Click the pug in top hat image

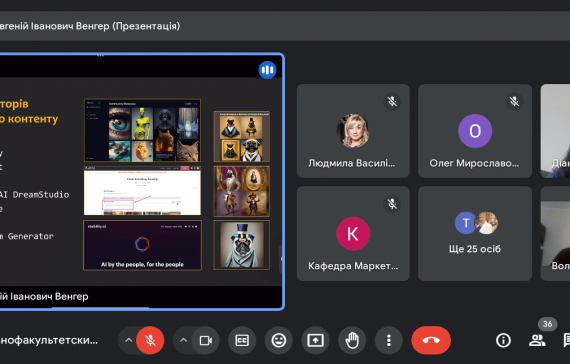(241, 245)
